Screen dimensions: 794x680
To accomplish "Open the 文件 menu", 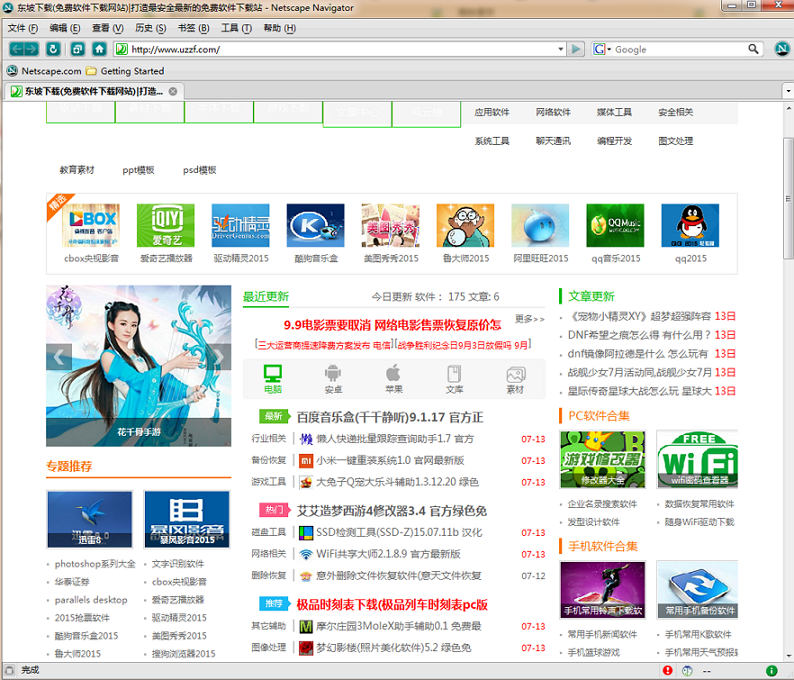I will click(x=23, y=28).
